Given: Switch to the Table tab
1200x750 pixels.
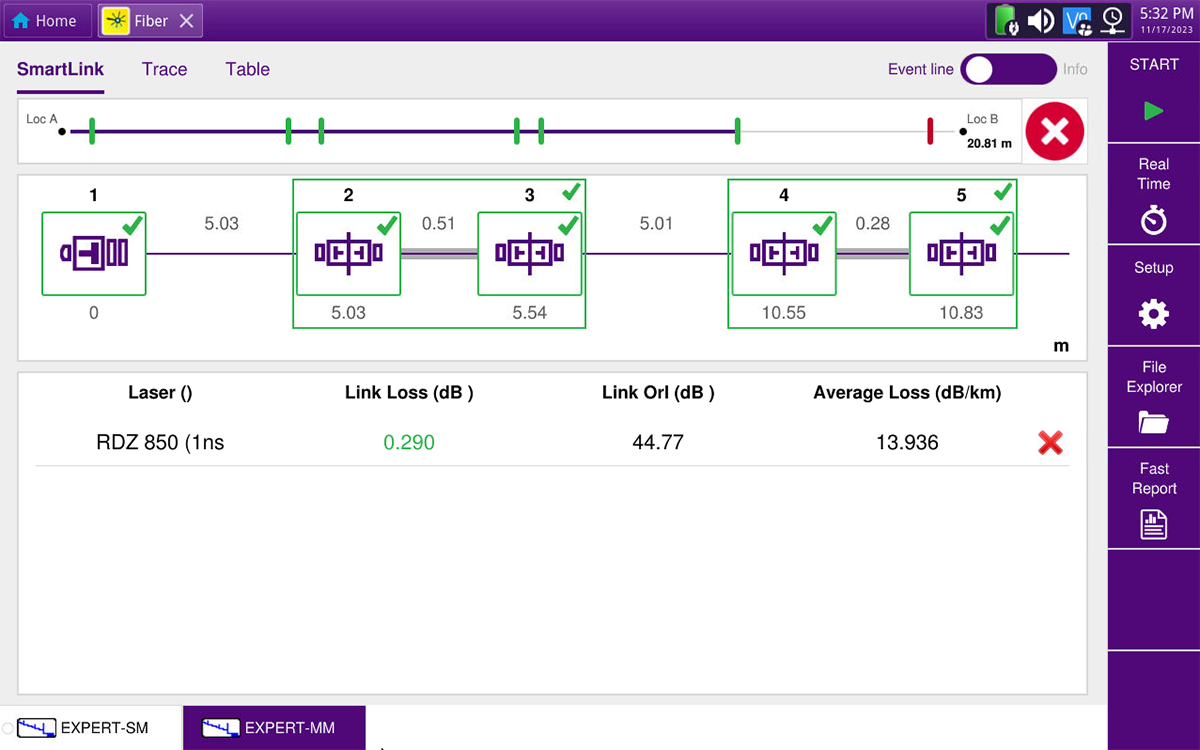Looking at the screenshot, I should pos(247,69).
